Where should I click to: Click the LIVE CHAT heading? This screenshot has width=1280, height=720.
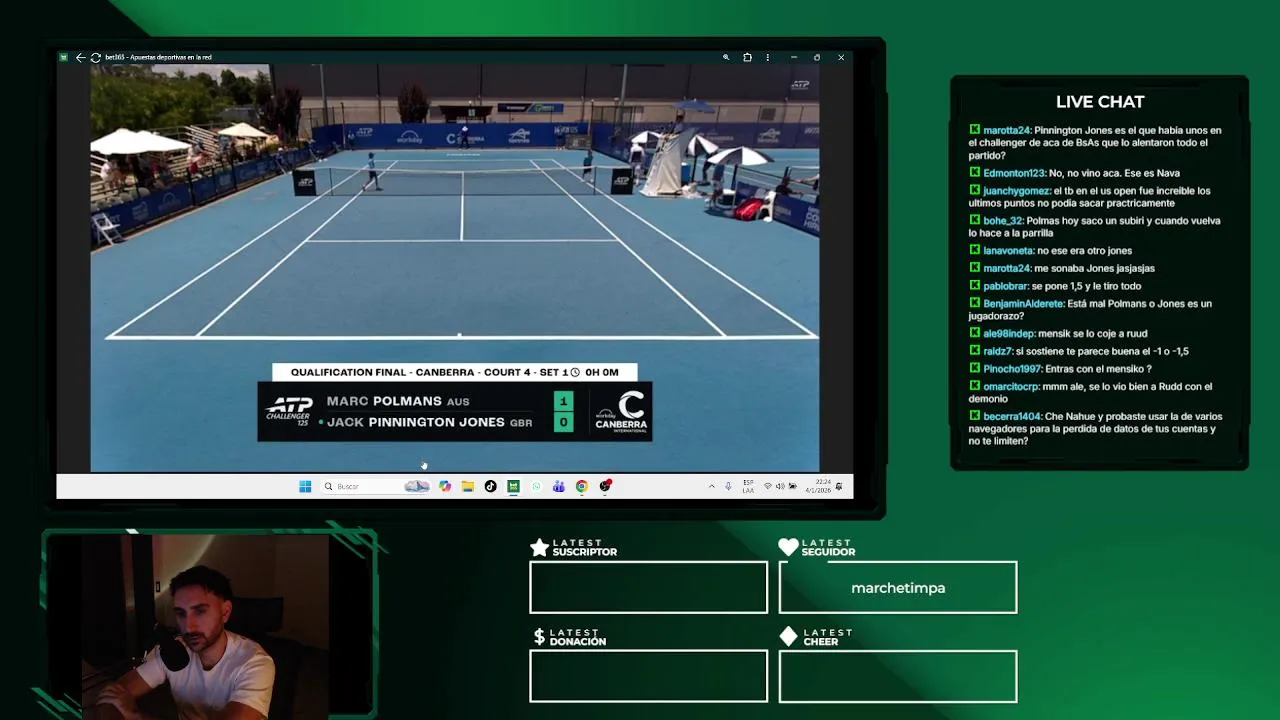click(x=1100, y=102)
